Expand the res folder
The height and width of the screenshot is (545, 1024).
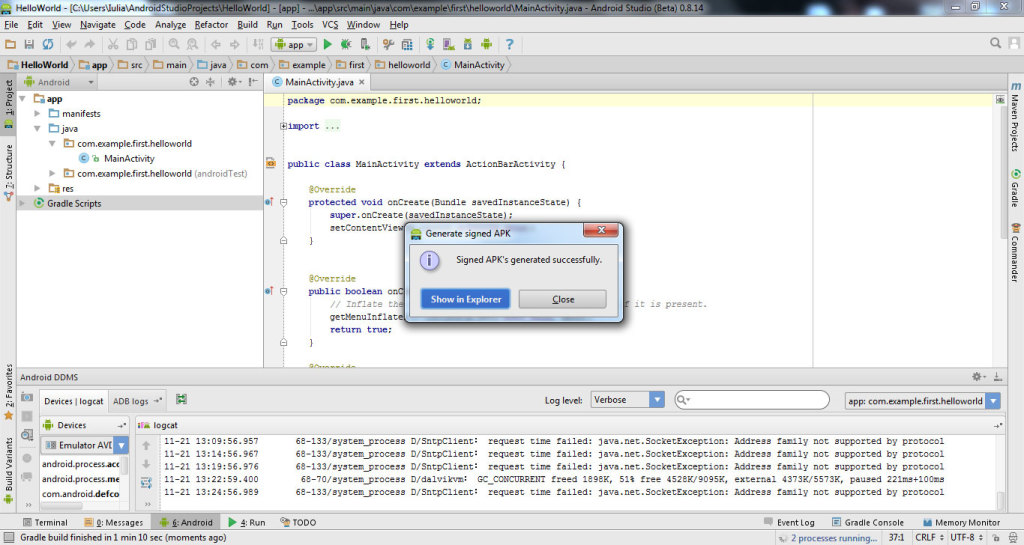pyautogui.click(x=37, y=189)
